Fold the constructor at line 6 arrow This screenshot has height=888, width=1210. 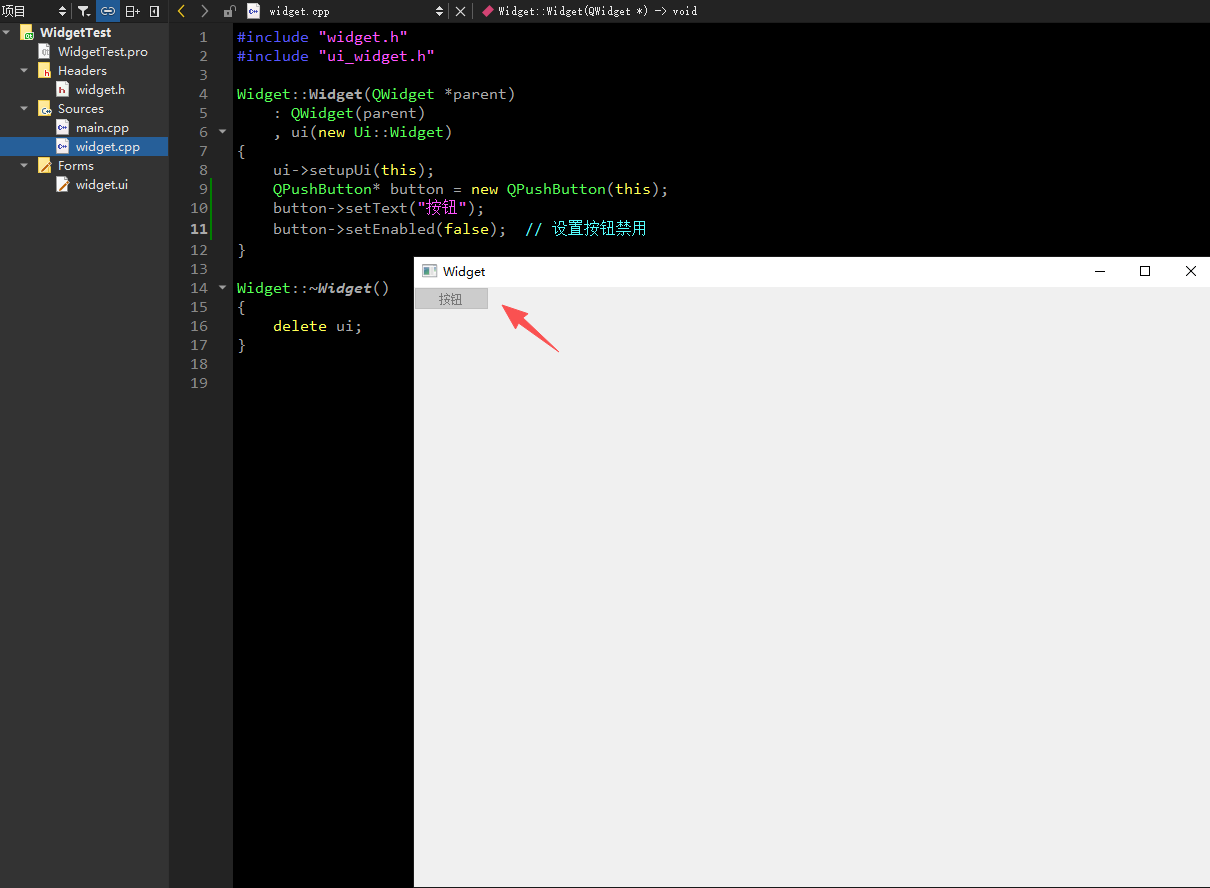(x=222, y=133)
